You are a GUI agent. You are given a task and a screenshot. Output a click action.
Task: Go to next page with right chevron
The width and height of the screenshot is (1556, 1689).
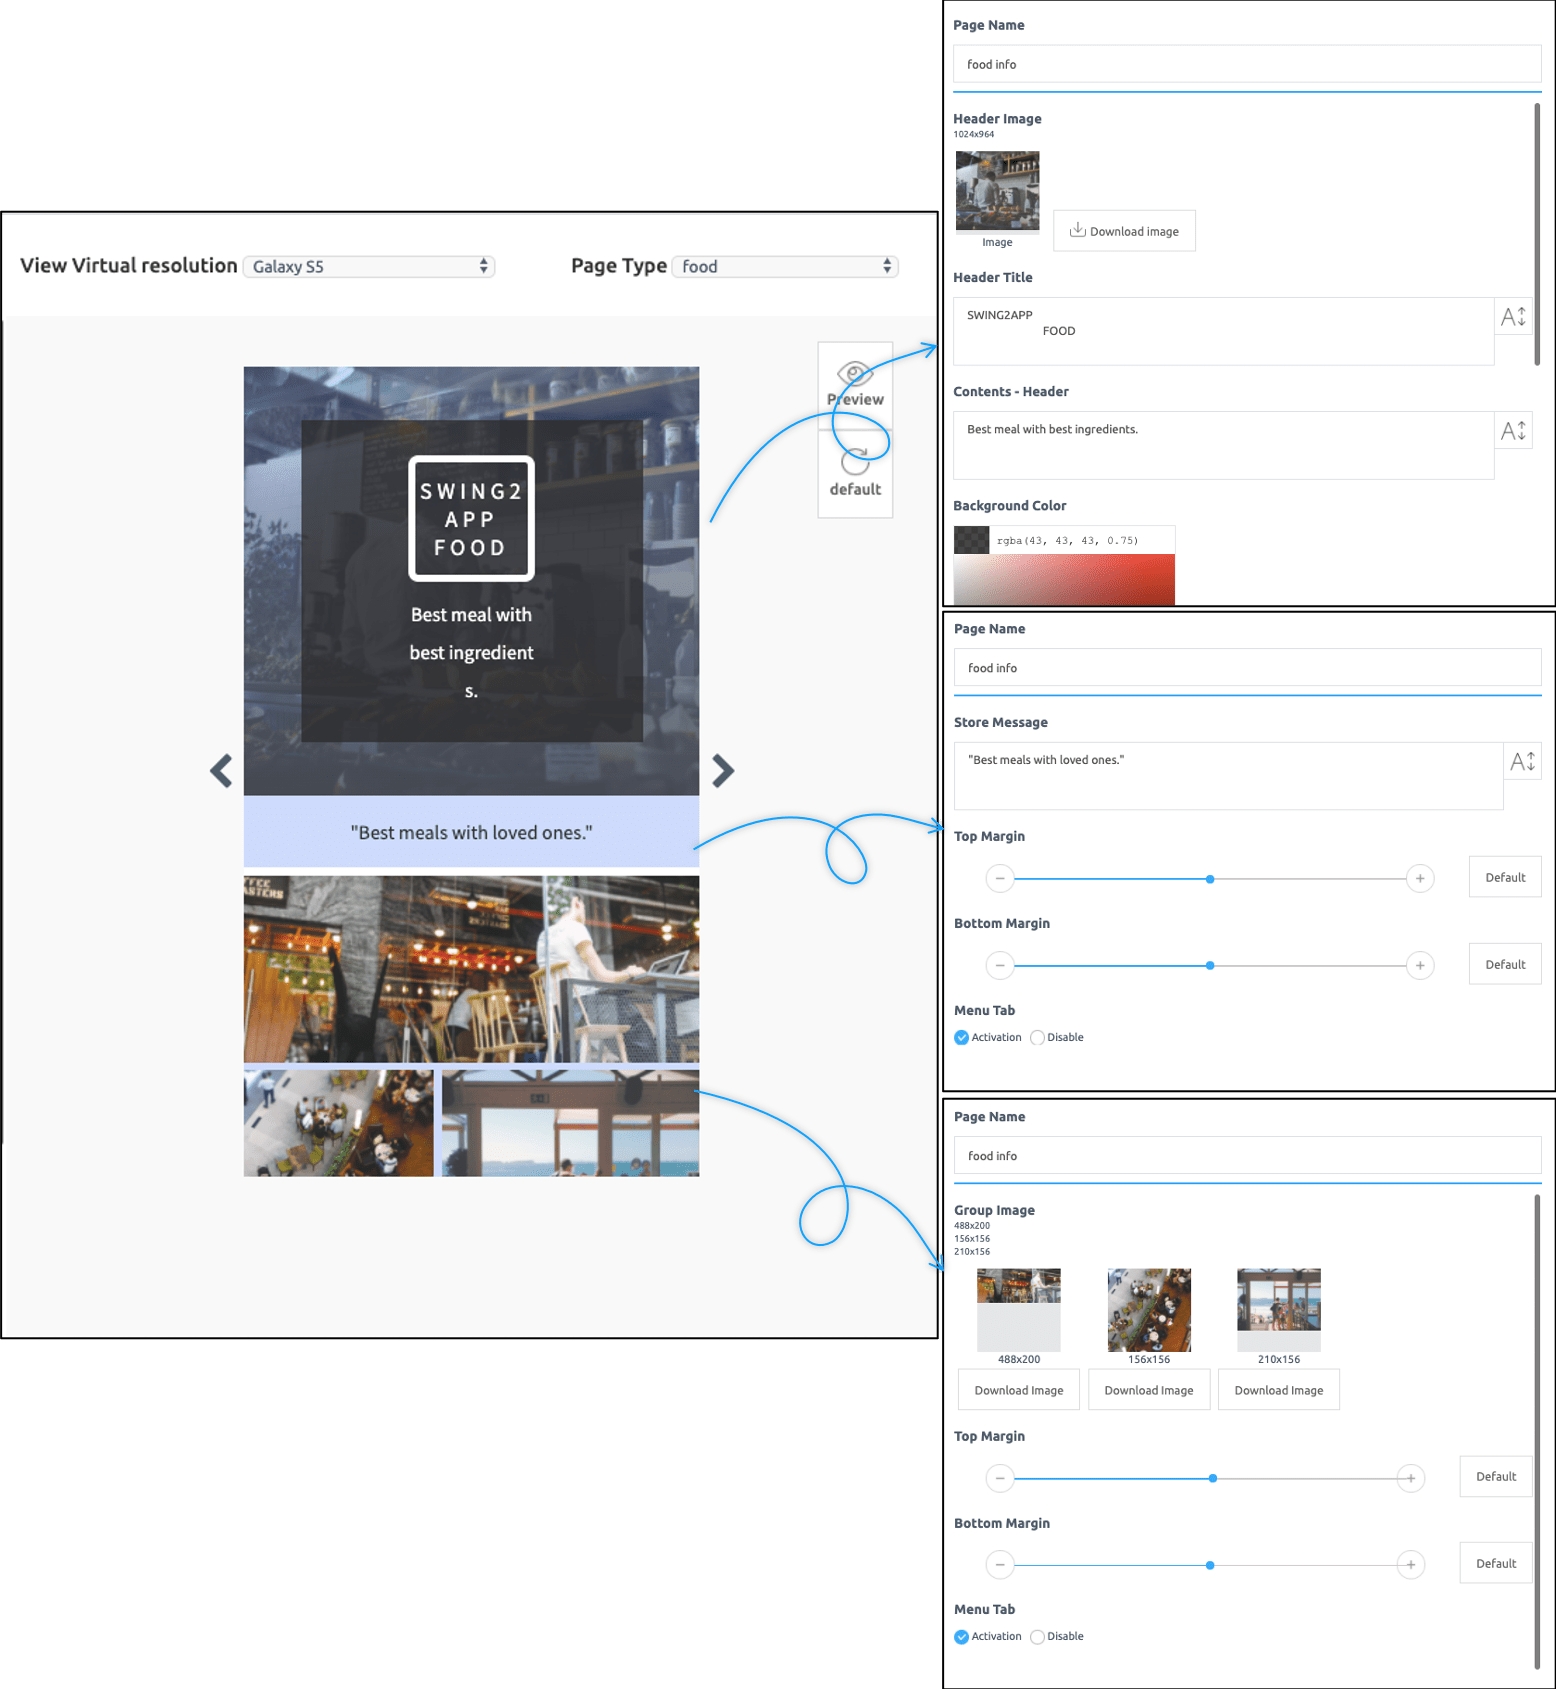[x=723, y=771]
